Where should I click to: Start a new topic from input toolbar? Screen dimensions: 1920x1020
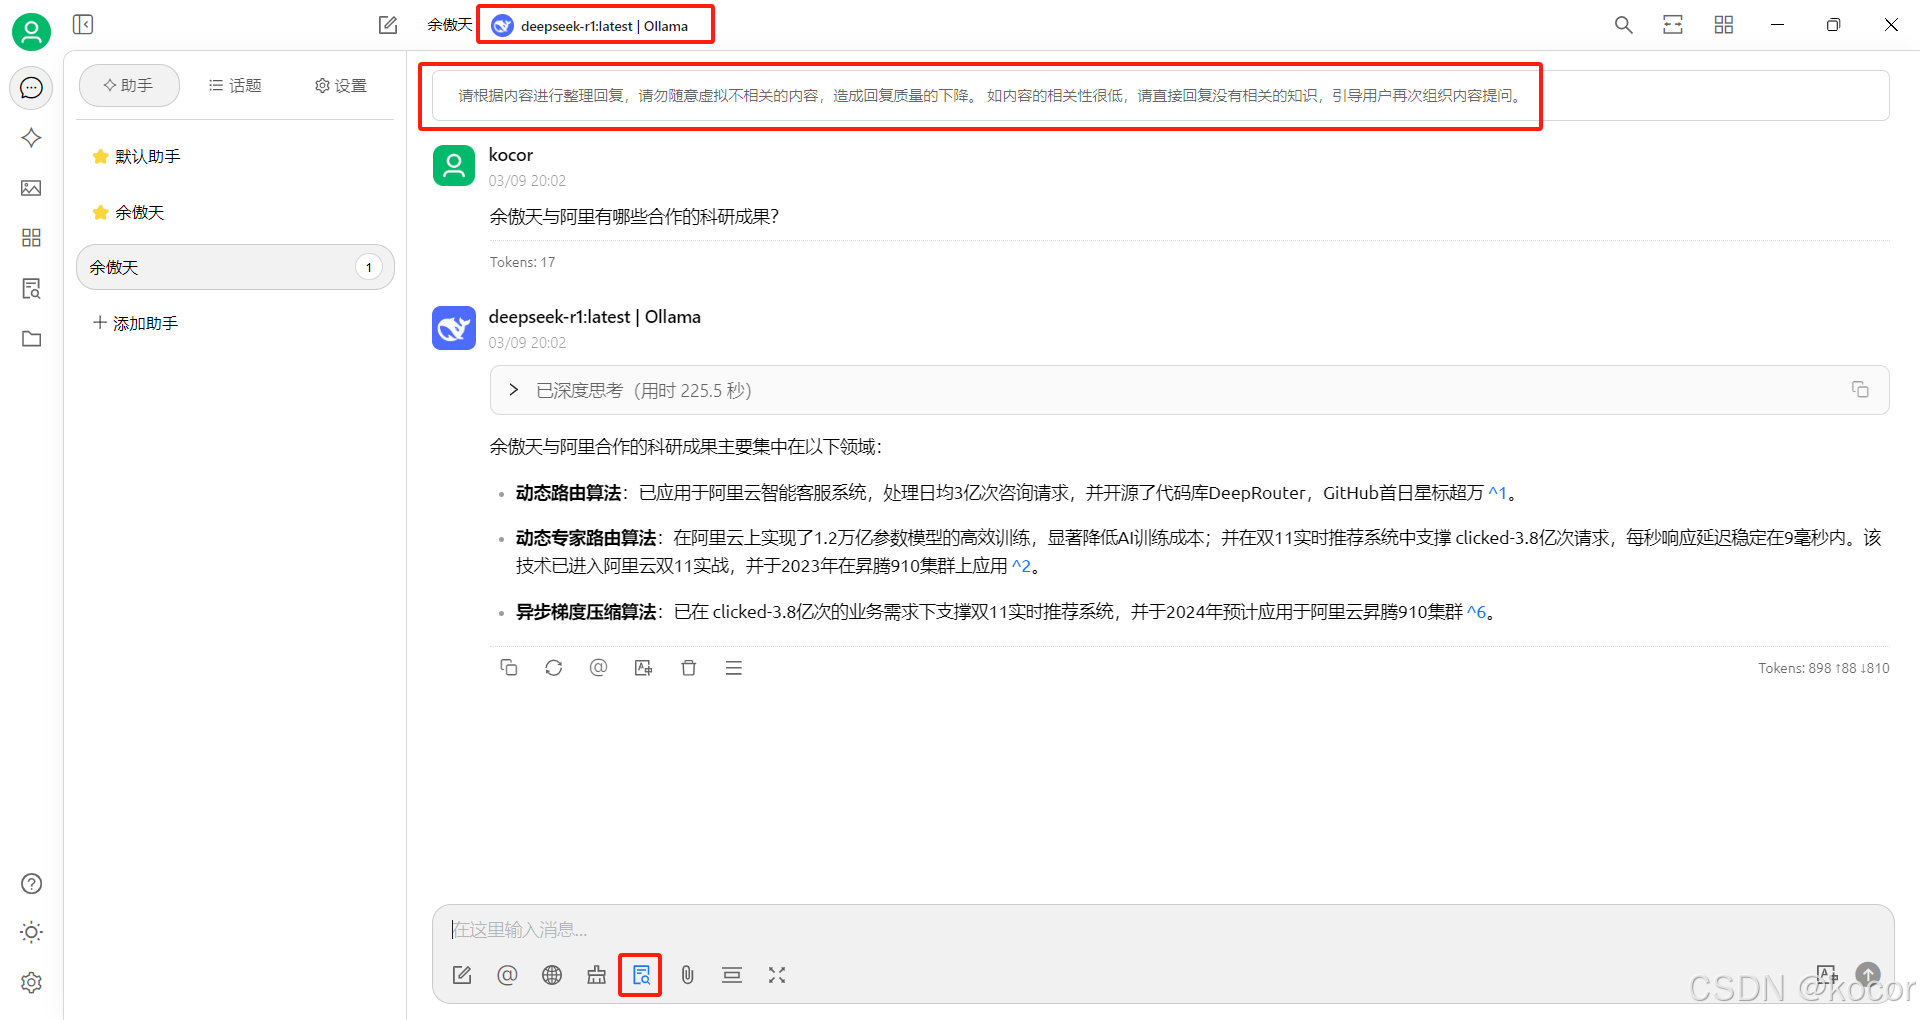coord(462,975)
